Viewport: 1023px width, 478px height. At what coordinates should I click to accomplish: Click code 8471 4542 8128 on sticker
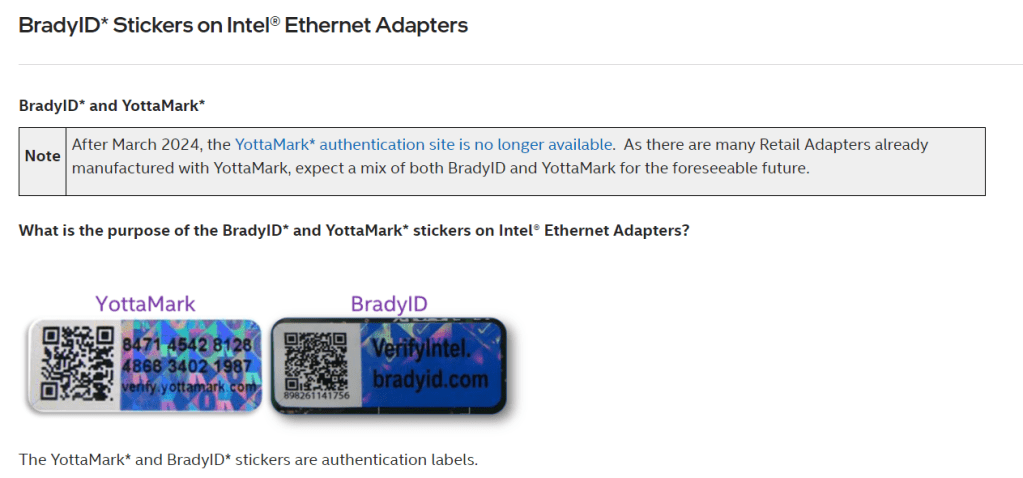tap(186, 346)
